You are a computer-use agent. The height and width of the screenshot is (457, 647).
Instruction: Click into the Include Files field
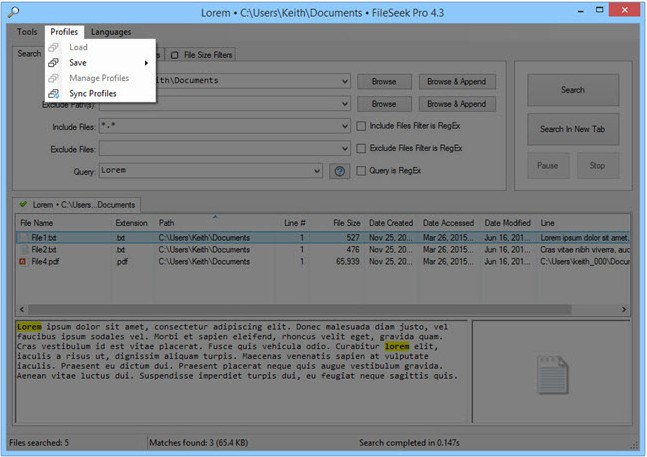point(220,126)
